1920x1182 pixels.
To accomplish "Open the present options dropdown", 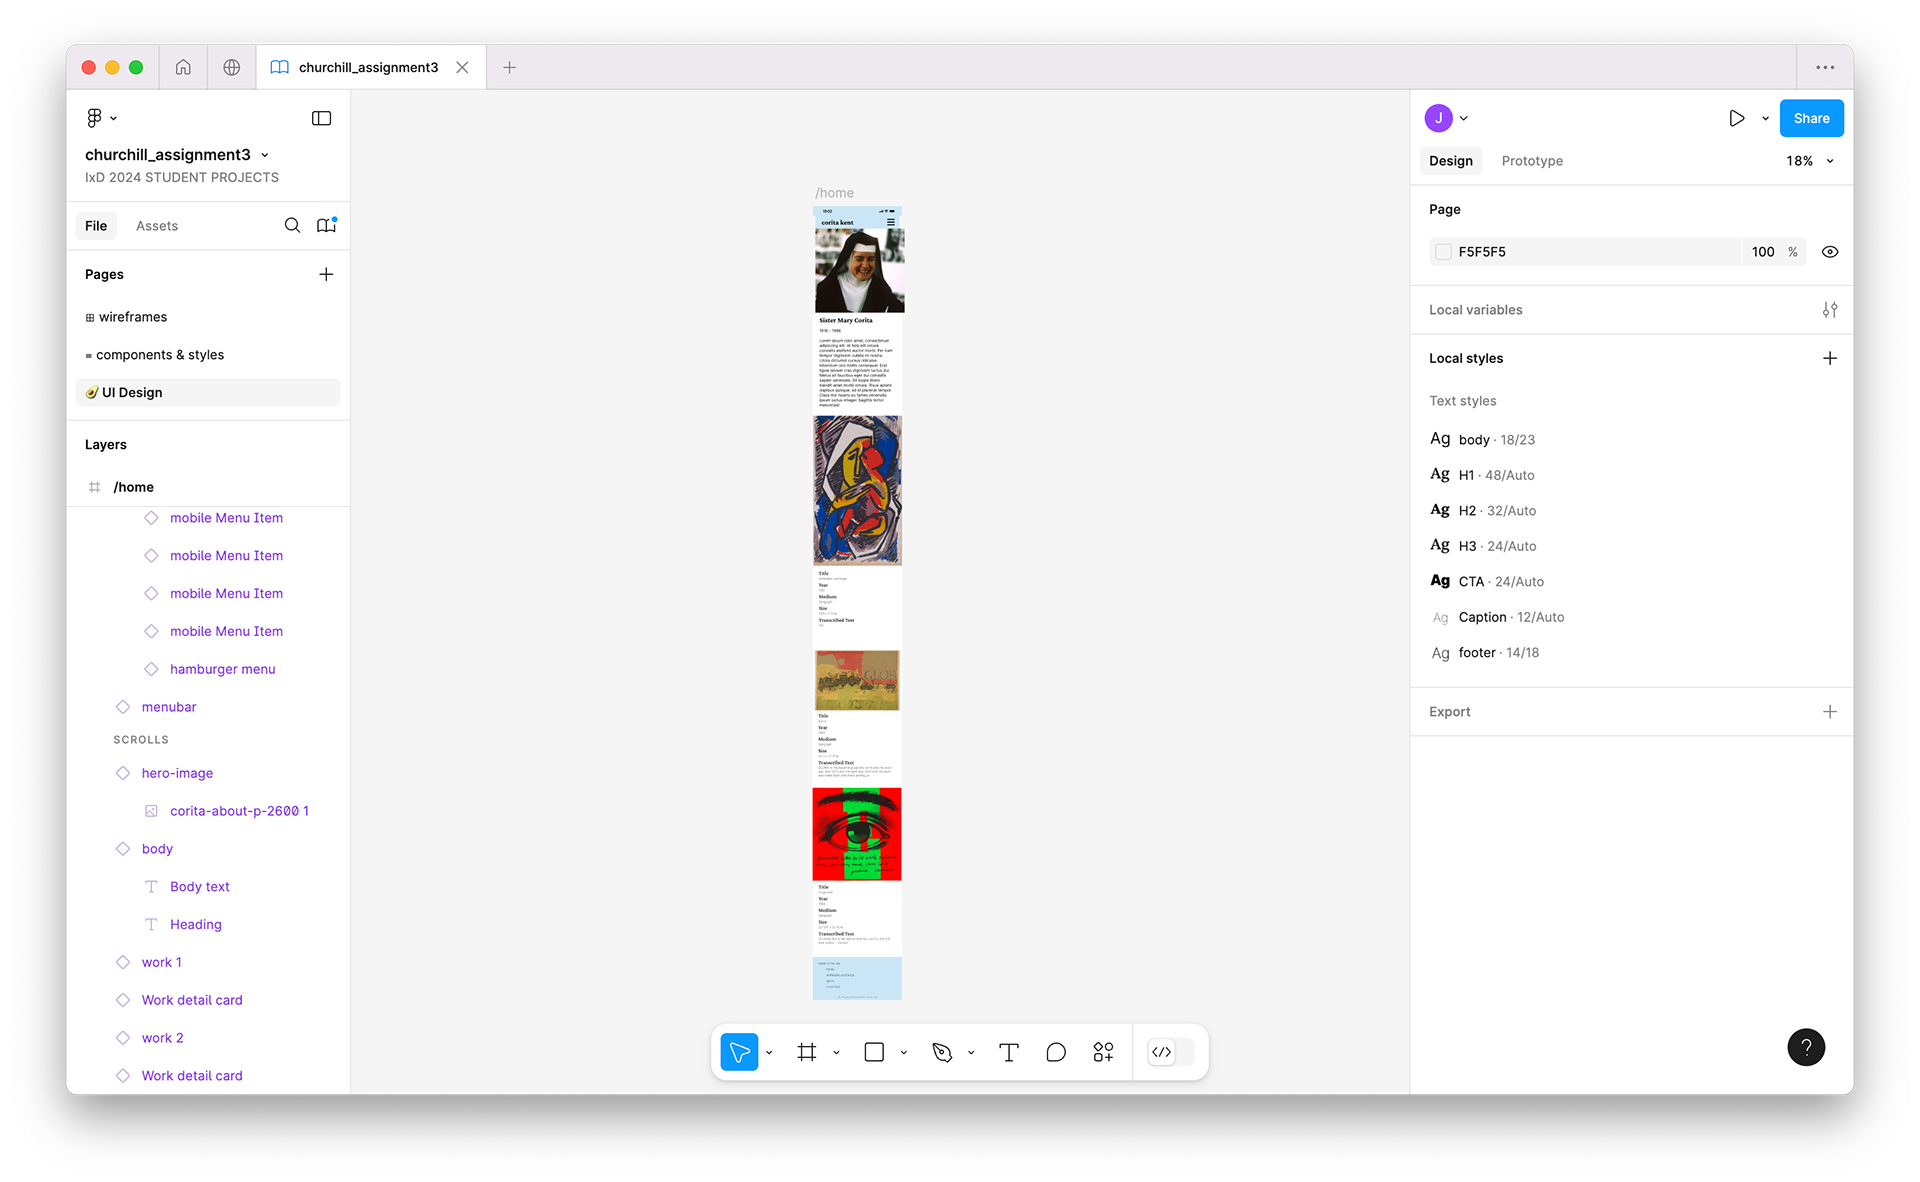I will (1765, 118).
